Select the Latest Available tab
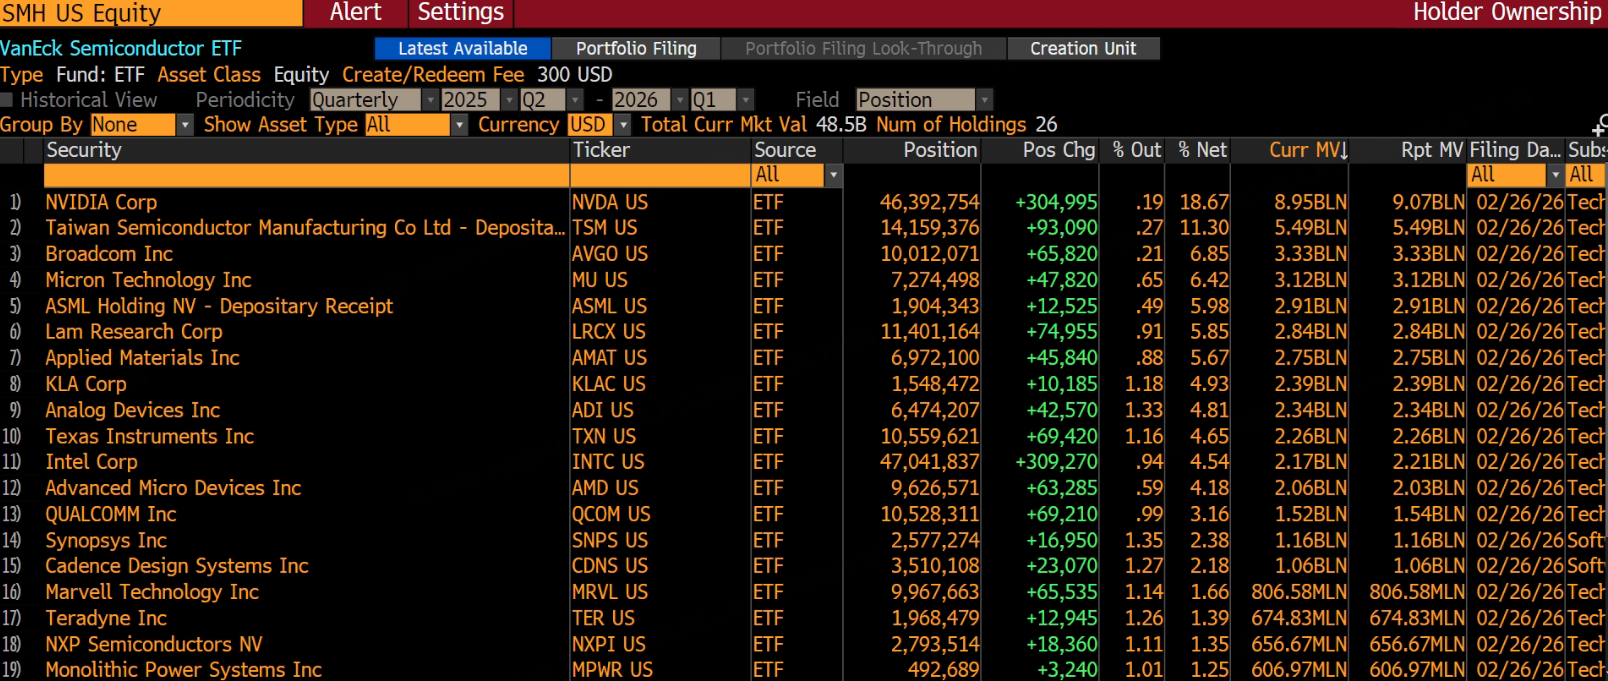This screenshot has height=681, width=1608. (462, 49)
